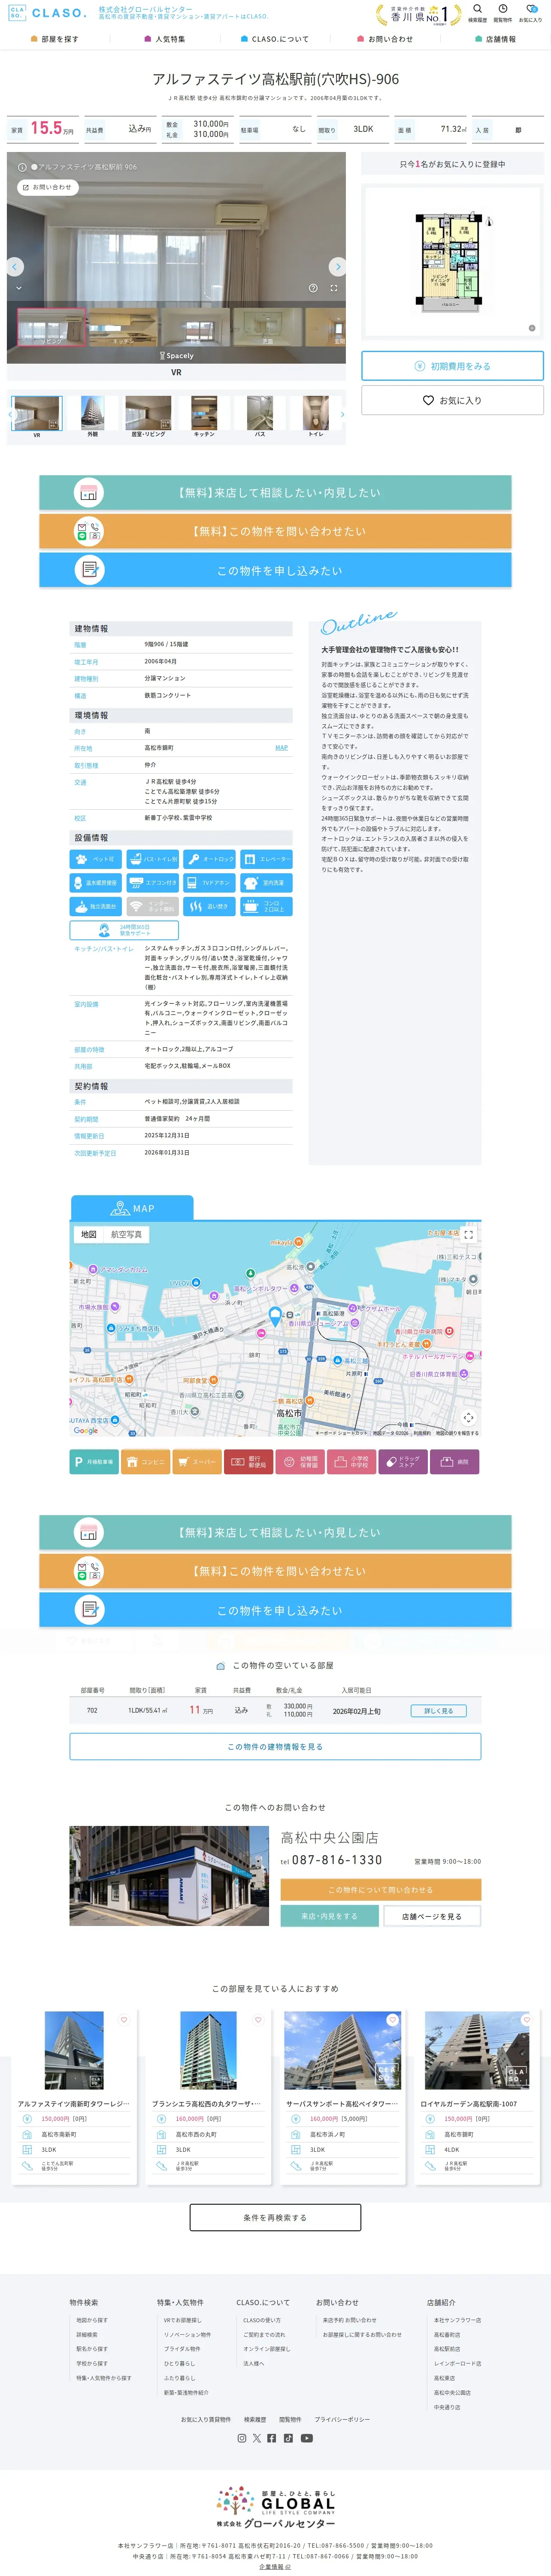Open the viewed properties (閲覧物件) clock icon
This screenshot has width=551, height=2576.
coord(503,13)
